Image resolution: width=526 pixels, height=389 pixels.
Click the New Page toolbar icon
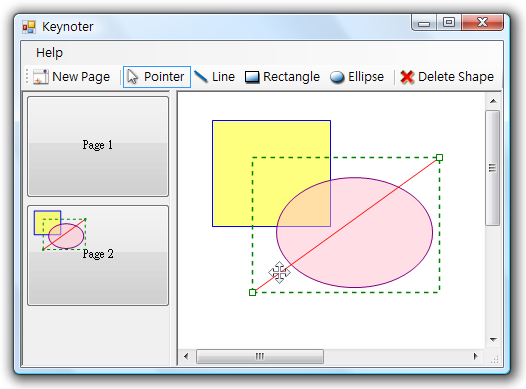click(41, 77)
